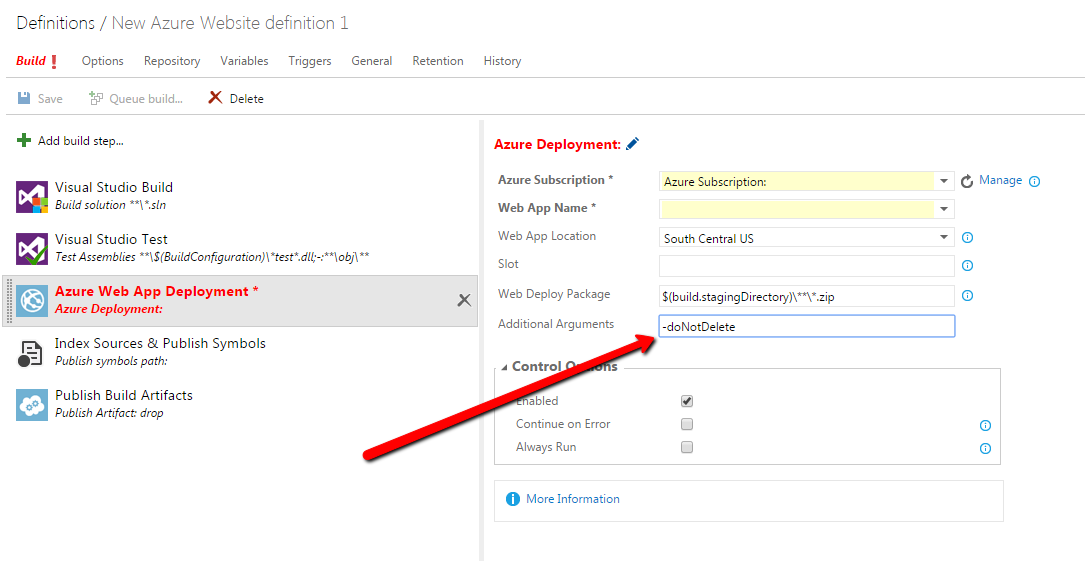1085x561 pixels.
Task: Click the drag handle of Azure deployment step
Action: (8, 301)
